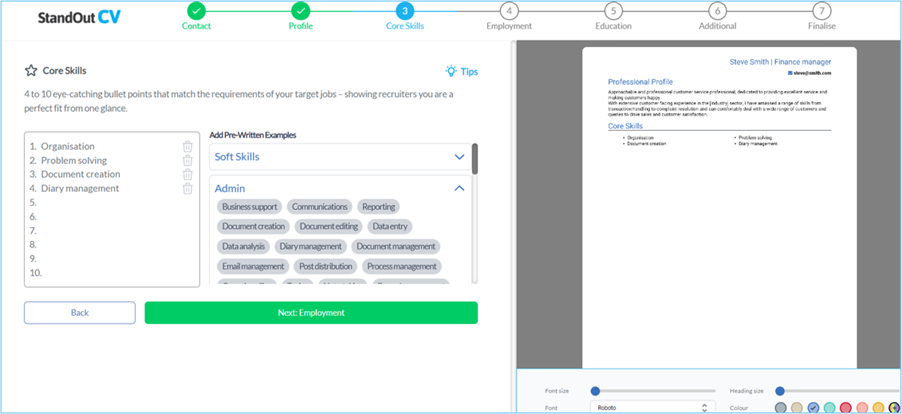This screenshot has width=902, height=414.
Task: Click the pre-written examples scrollbar
Action: [x=475, y=159]
